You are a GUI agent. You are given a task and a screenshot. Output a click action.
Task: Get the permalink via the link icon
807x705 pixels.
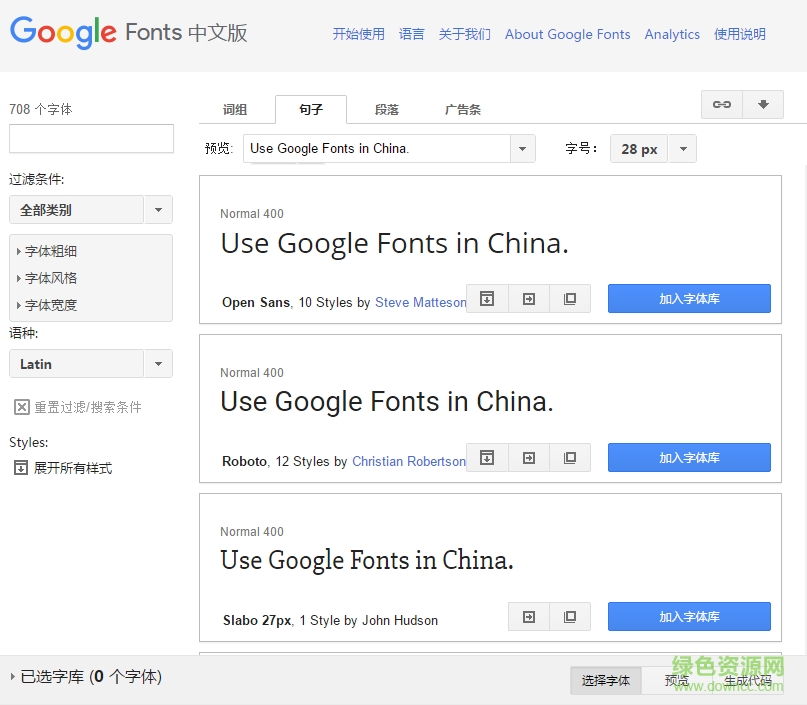722,104
